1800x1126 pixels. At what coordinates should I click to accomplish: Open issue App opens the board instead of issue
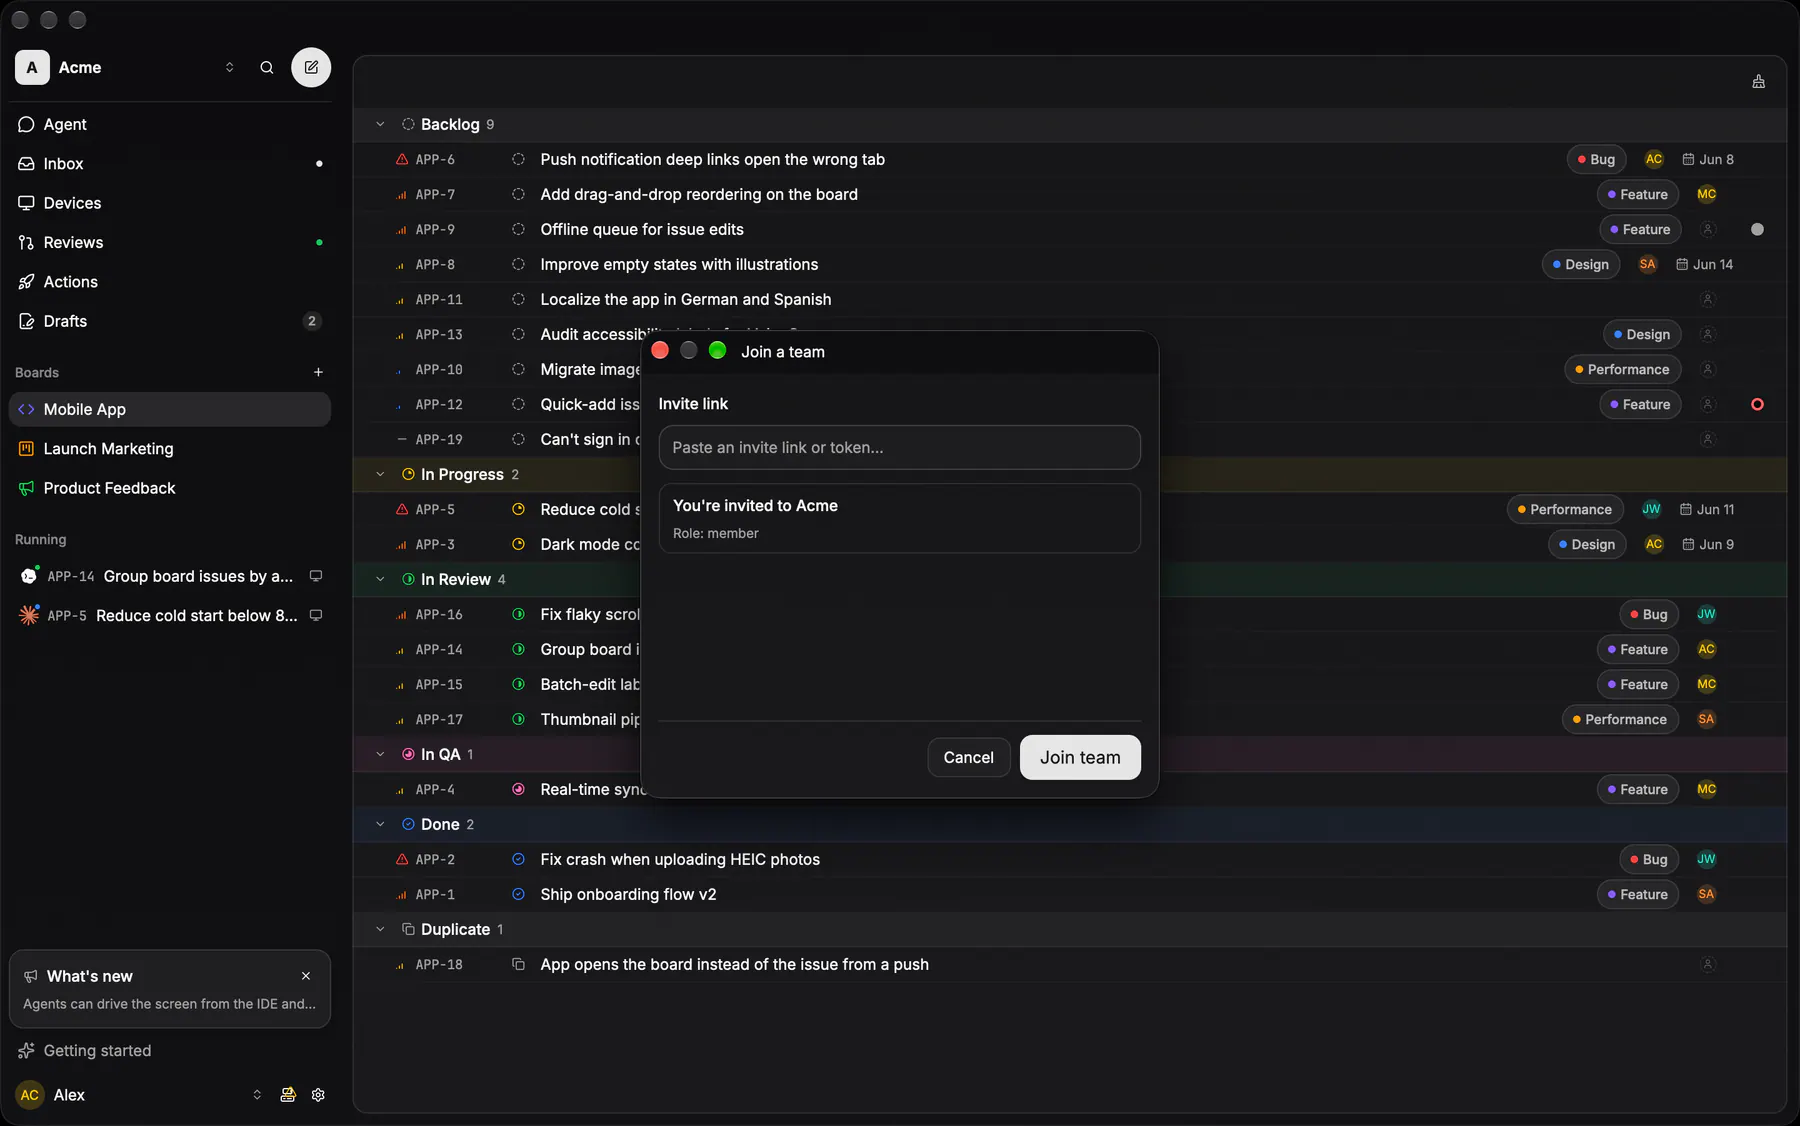point(734,965)
